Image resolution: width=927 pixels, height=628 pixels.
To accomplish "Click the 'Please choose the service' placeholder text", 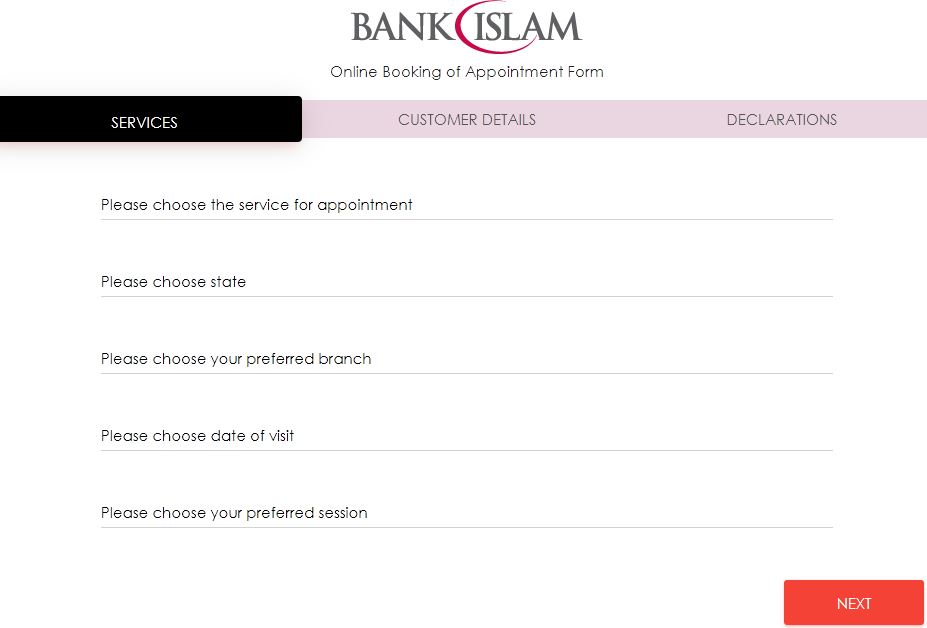I will pos(256,205).
